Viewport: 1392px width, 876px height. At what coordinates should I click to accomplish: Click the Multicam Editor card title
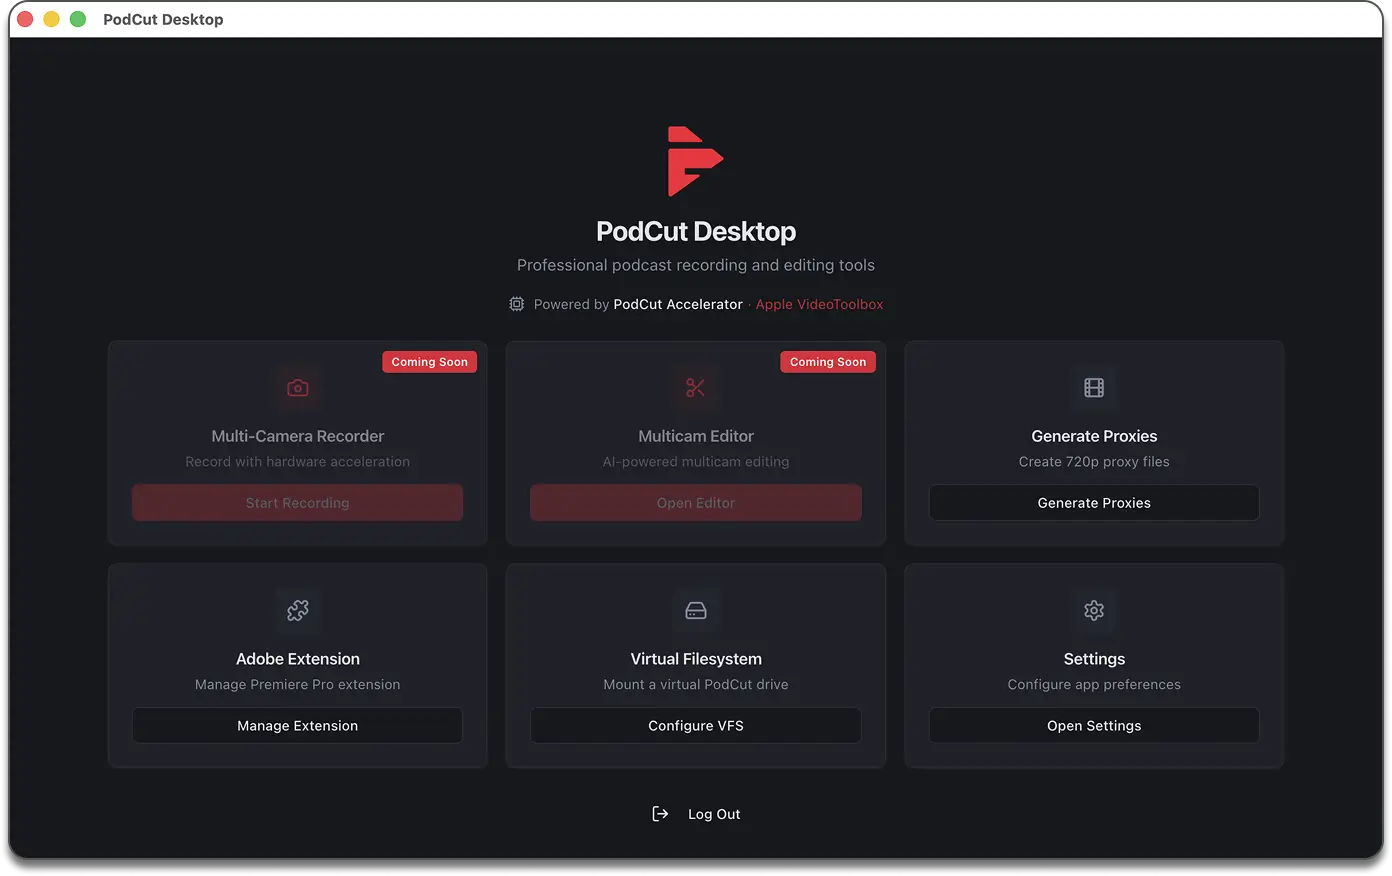[x=696, y=436]
